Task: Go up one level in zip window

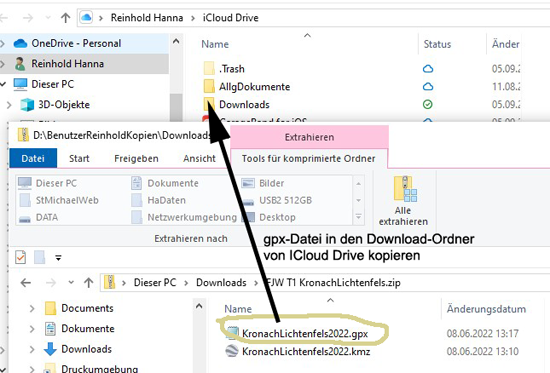Action: 88,282
